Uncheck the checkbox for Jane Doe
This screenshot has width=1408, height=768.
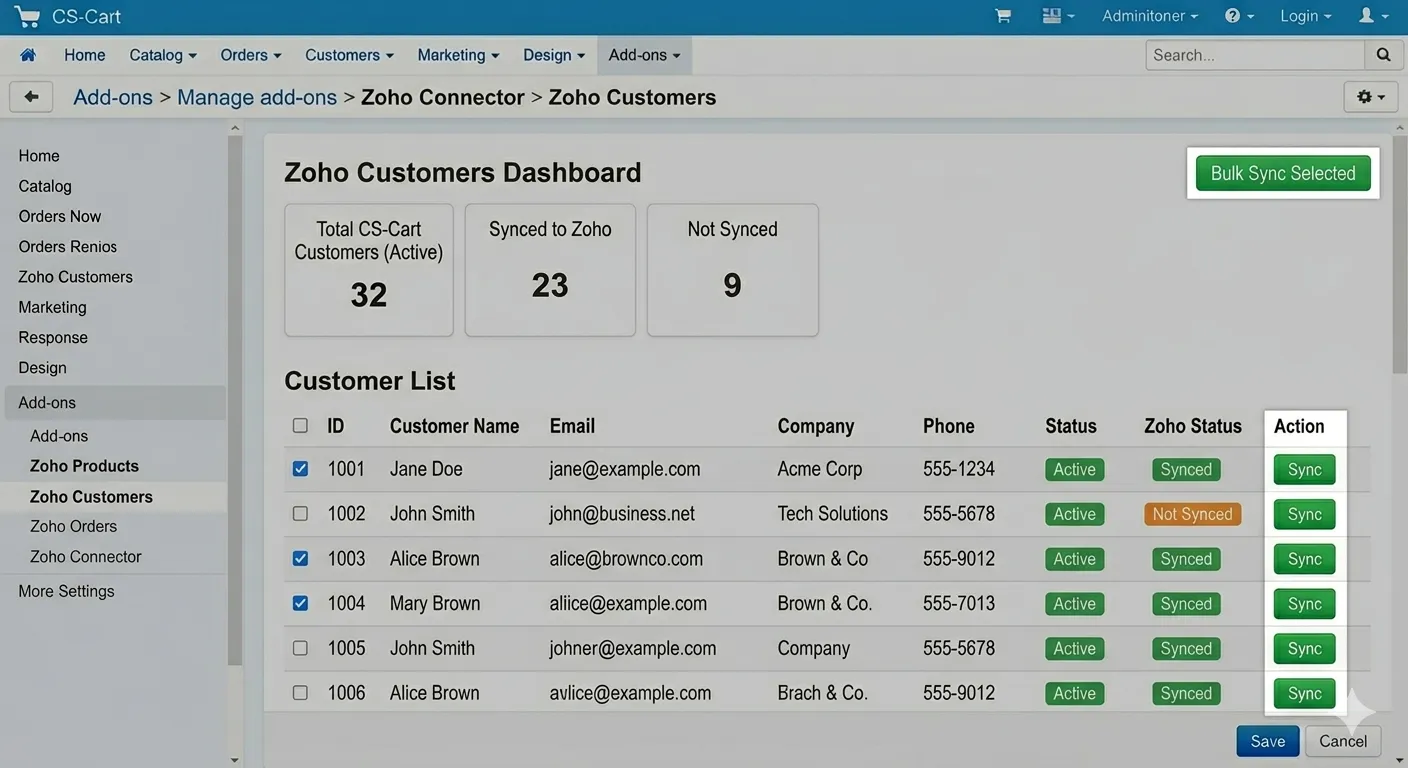[300, 469]
